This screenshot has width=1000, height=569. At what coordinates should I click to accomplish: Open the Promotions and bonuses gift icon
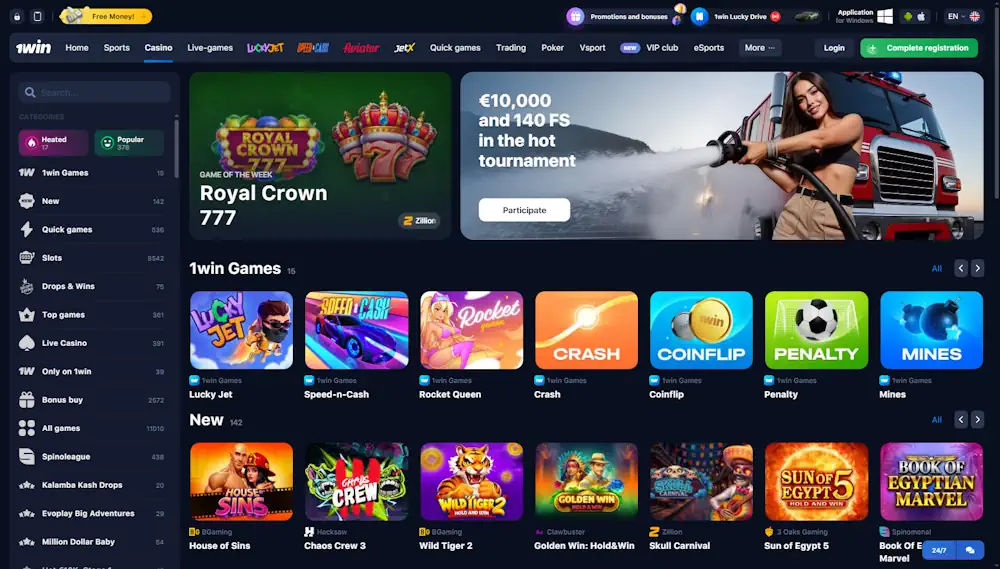tap(575, 17)
